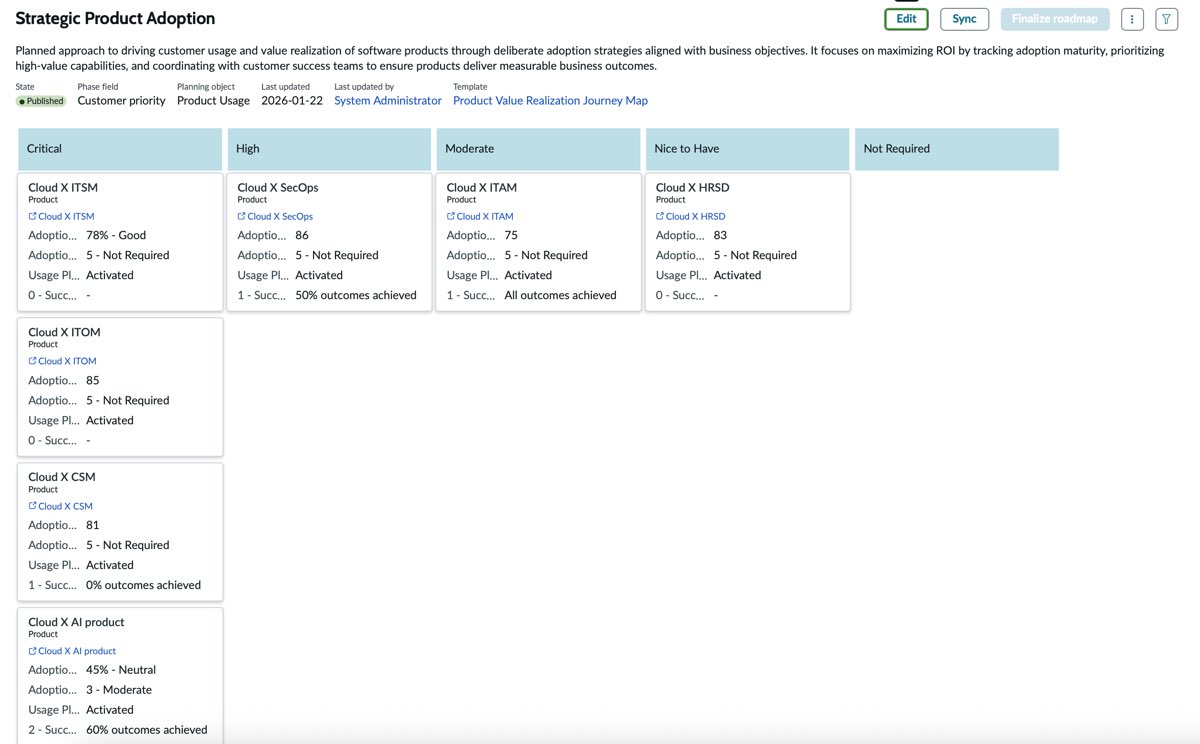This screenshot has width=1200, height=744.
Task: Click the 'All outcomes achieved' value
Action: [560, 295]
